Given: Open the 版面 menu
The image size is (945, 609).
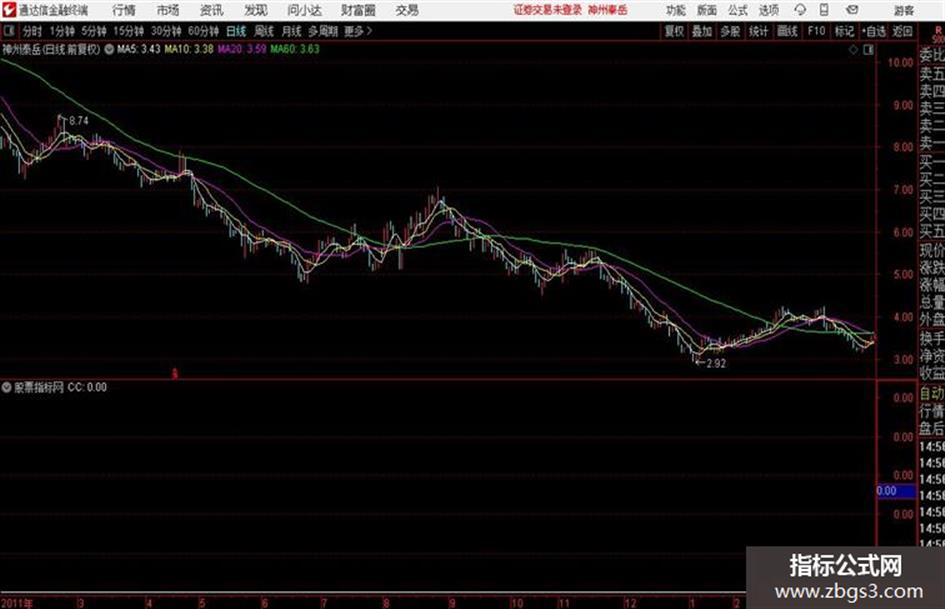Looking at the screenshot, I should [707, 10].
